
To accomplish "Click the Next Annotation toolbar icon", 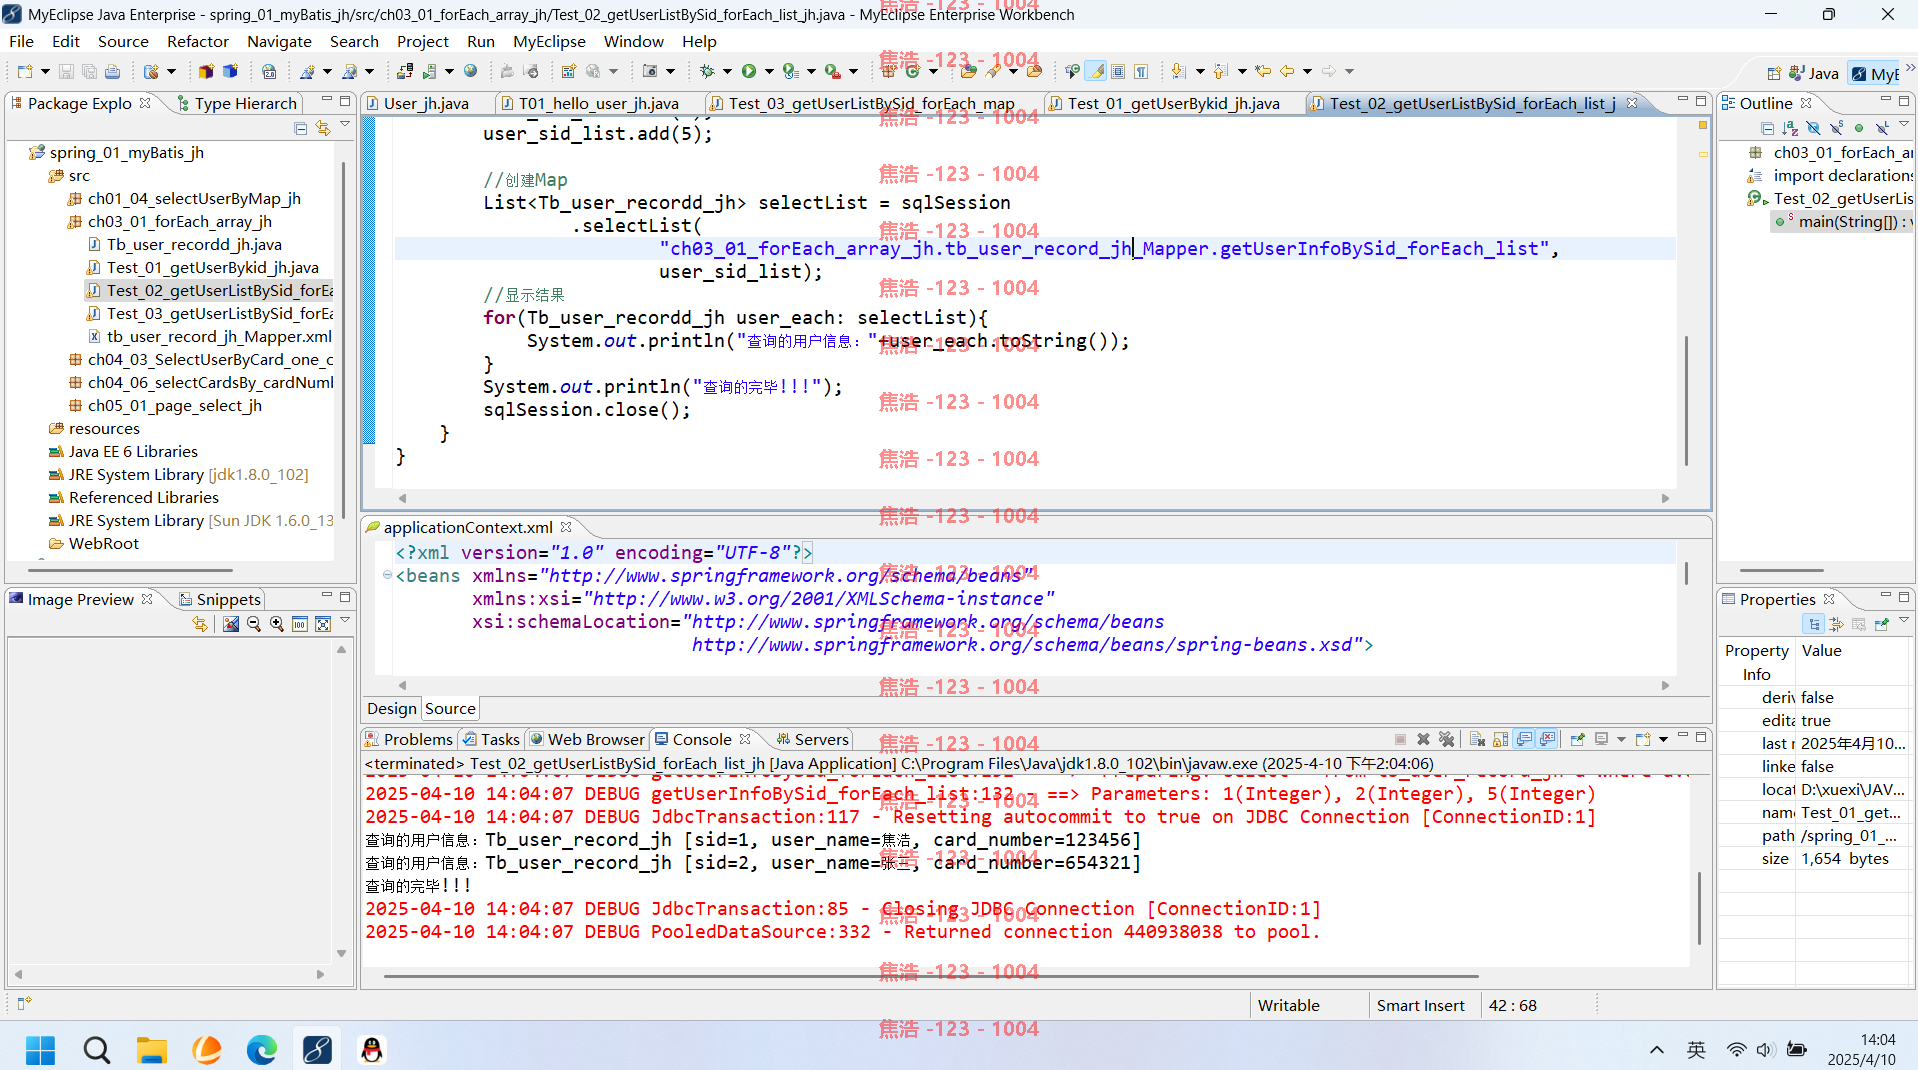I will click(x=1178, y=71).
